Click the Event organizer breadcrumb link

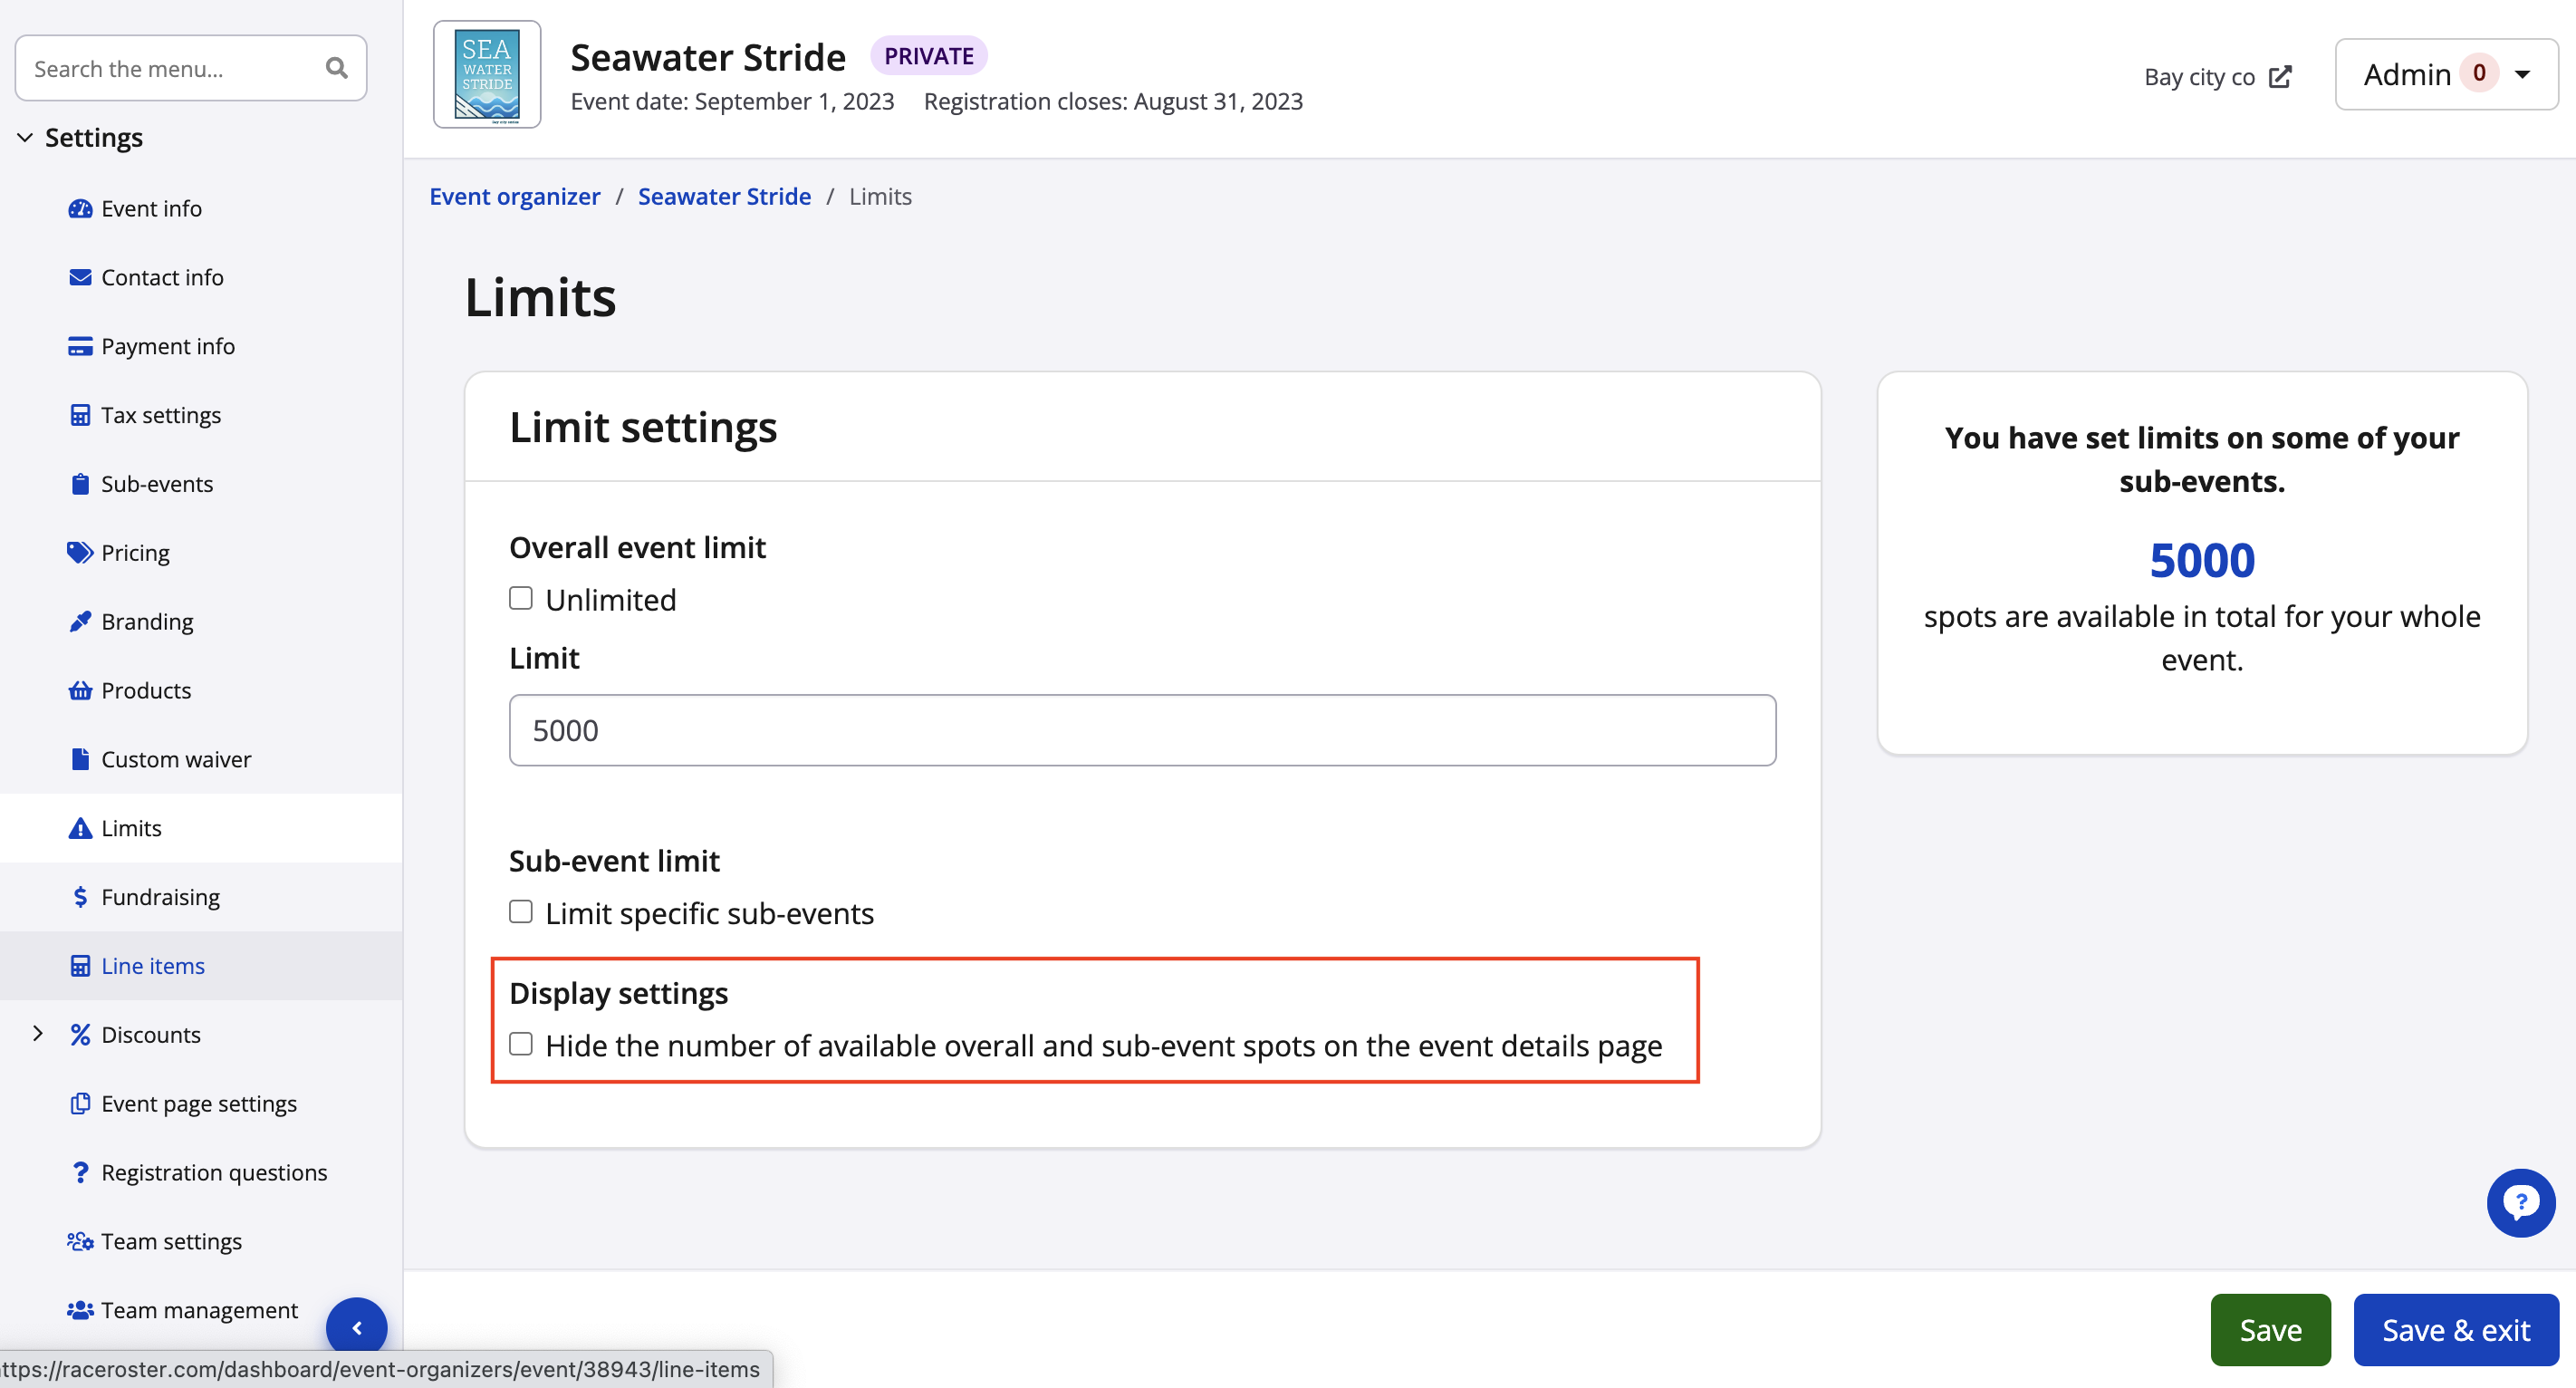[x=515, y=196]
